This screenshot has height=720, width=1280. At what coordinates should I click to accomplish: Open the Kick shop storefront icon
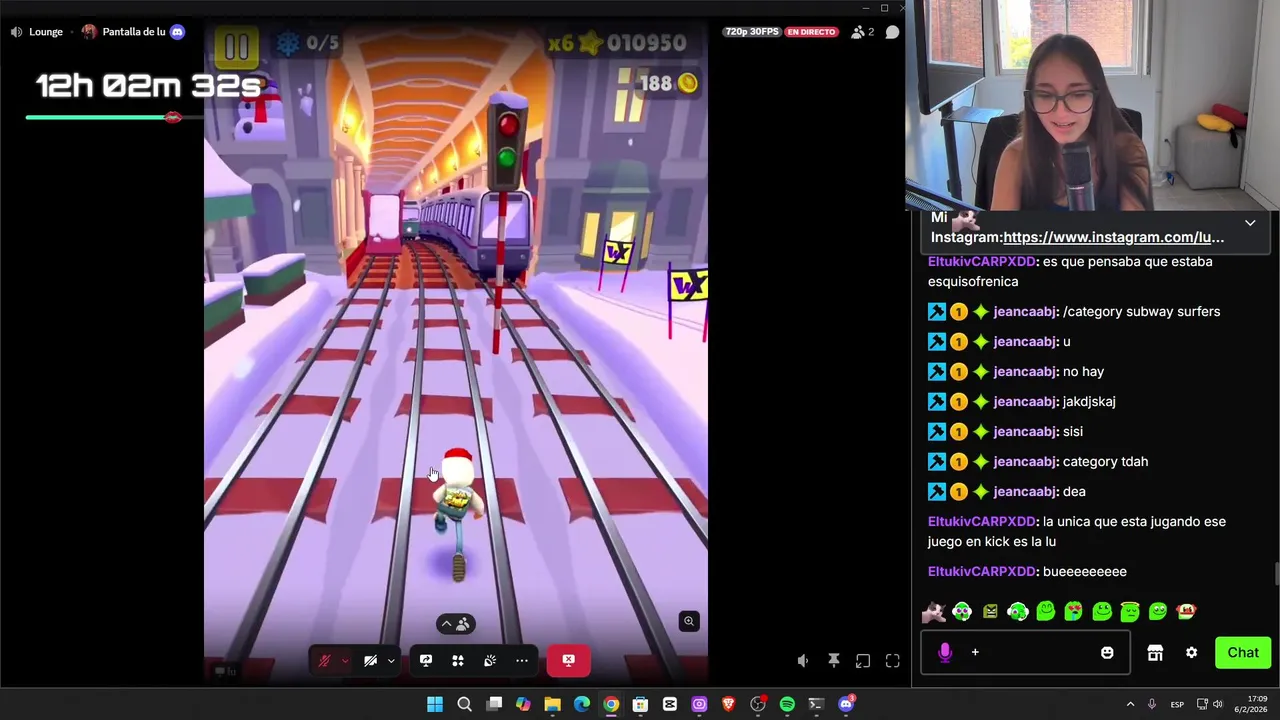coord(1155,653)
